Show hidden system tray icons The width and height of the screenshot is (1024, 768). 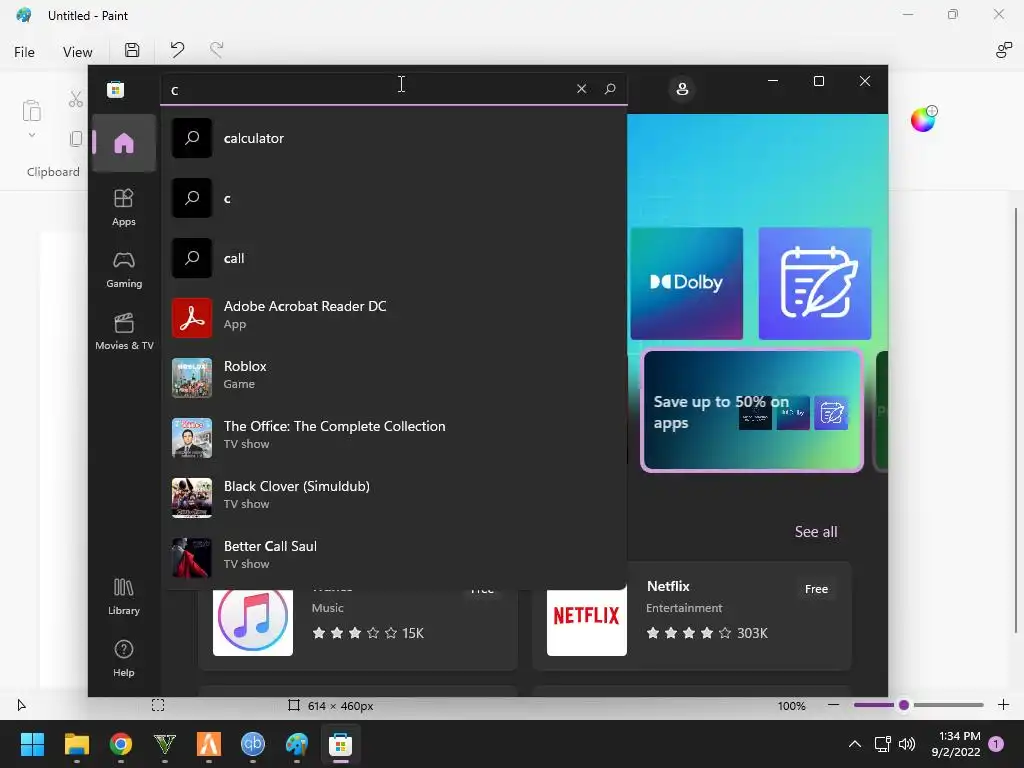[x=854, y=744]
